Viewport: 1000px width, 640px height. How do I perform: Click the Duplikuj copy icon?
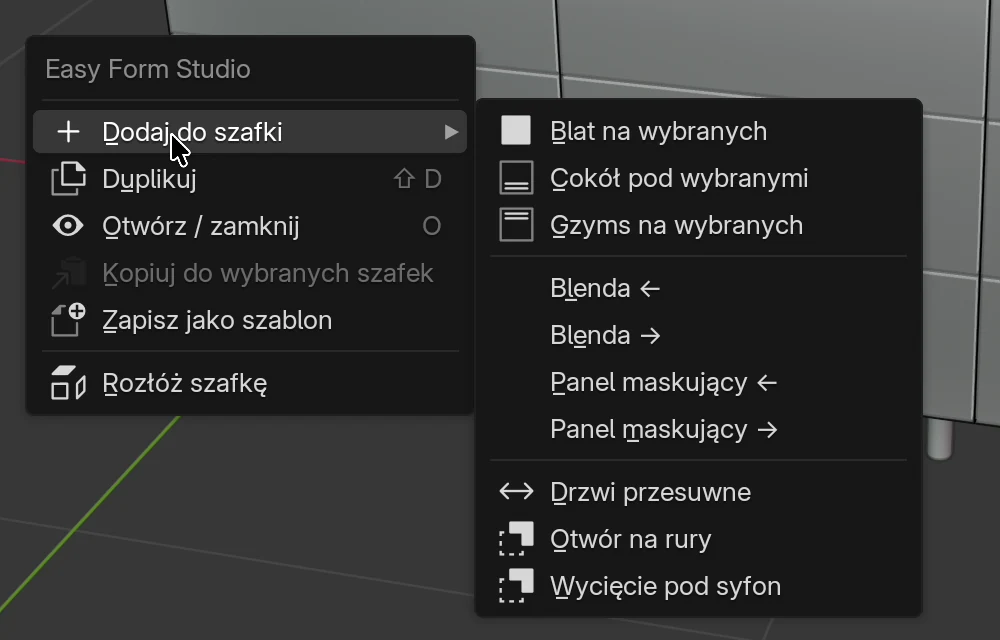tap(68, 178)
